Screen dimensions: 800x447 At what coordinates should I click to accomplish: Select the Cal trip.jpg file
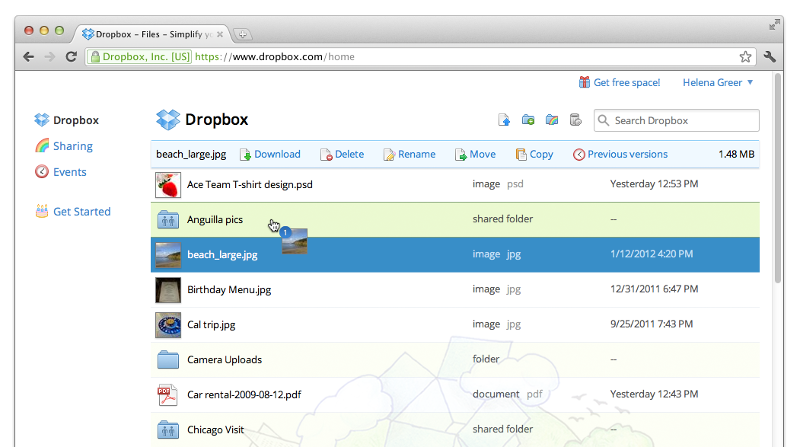[x=211, y=325]
